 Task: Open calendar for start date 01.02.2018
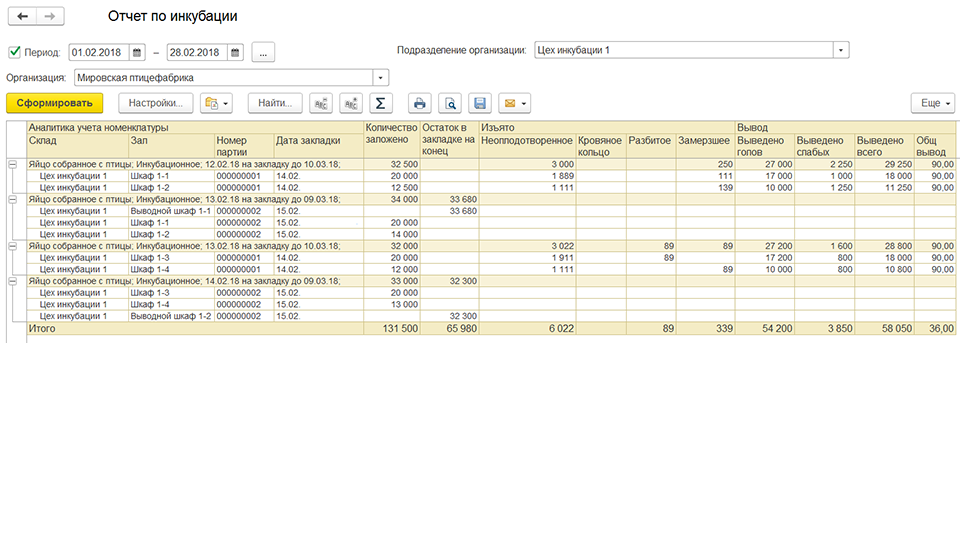137,53
